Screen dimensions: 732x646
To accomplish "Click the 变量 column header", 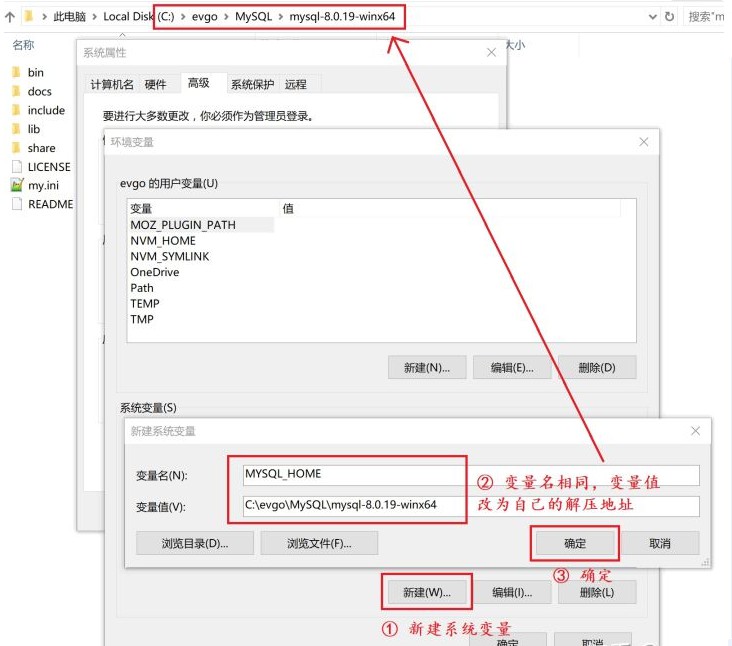I will pos(203,208).
